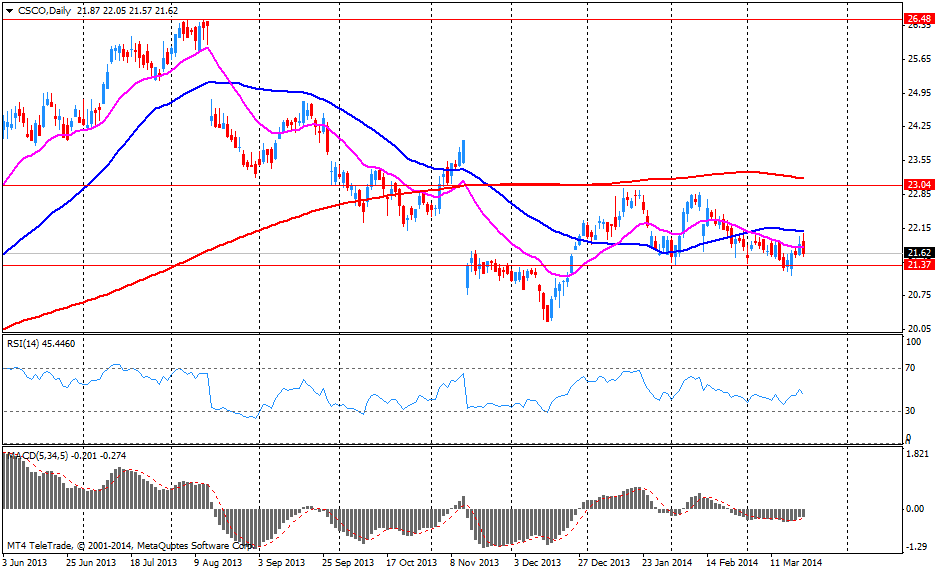Click the 3 Sep 2013 date label
942x571 pixels.
(282, 563)
